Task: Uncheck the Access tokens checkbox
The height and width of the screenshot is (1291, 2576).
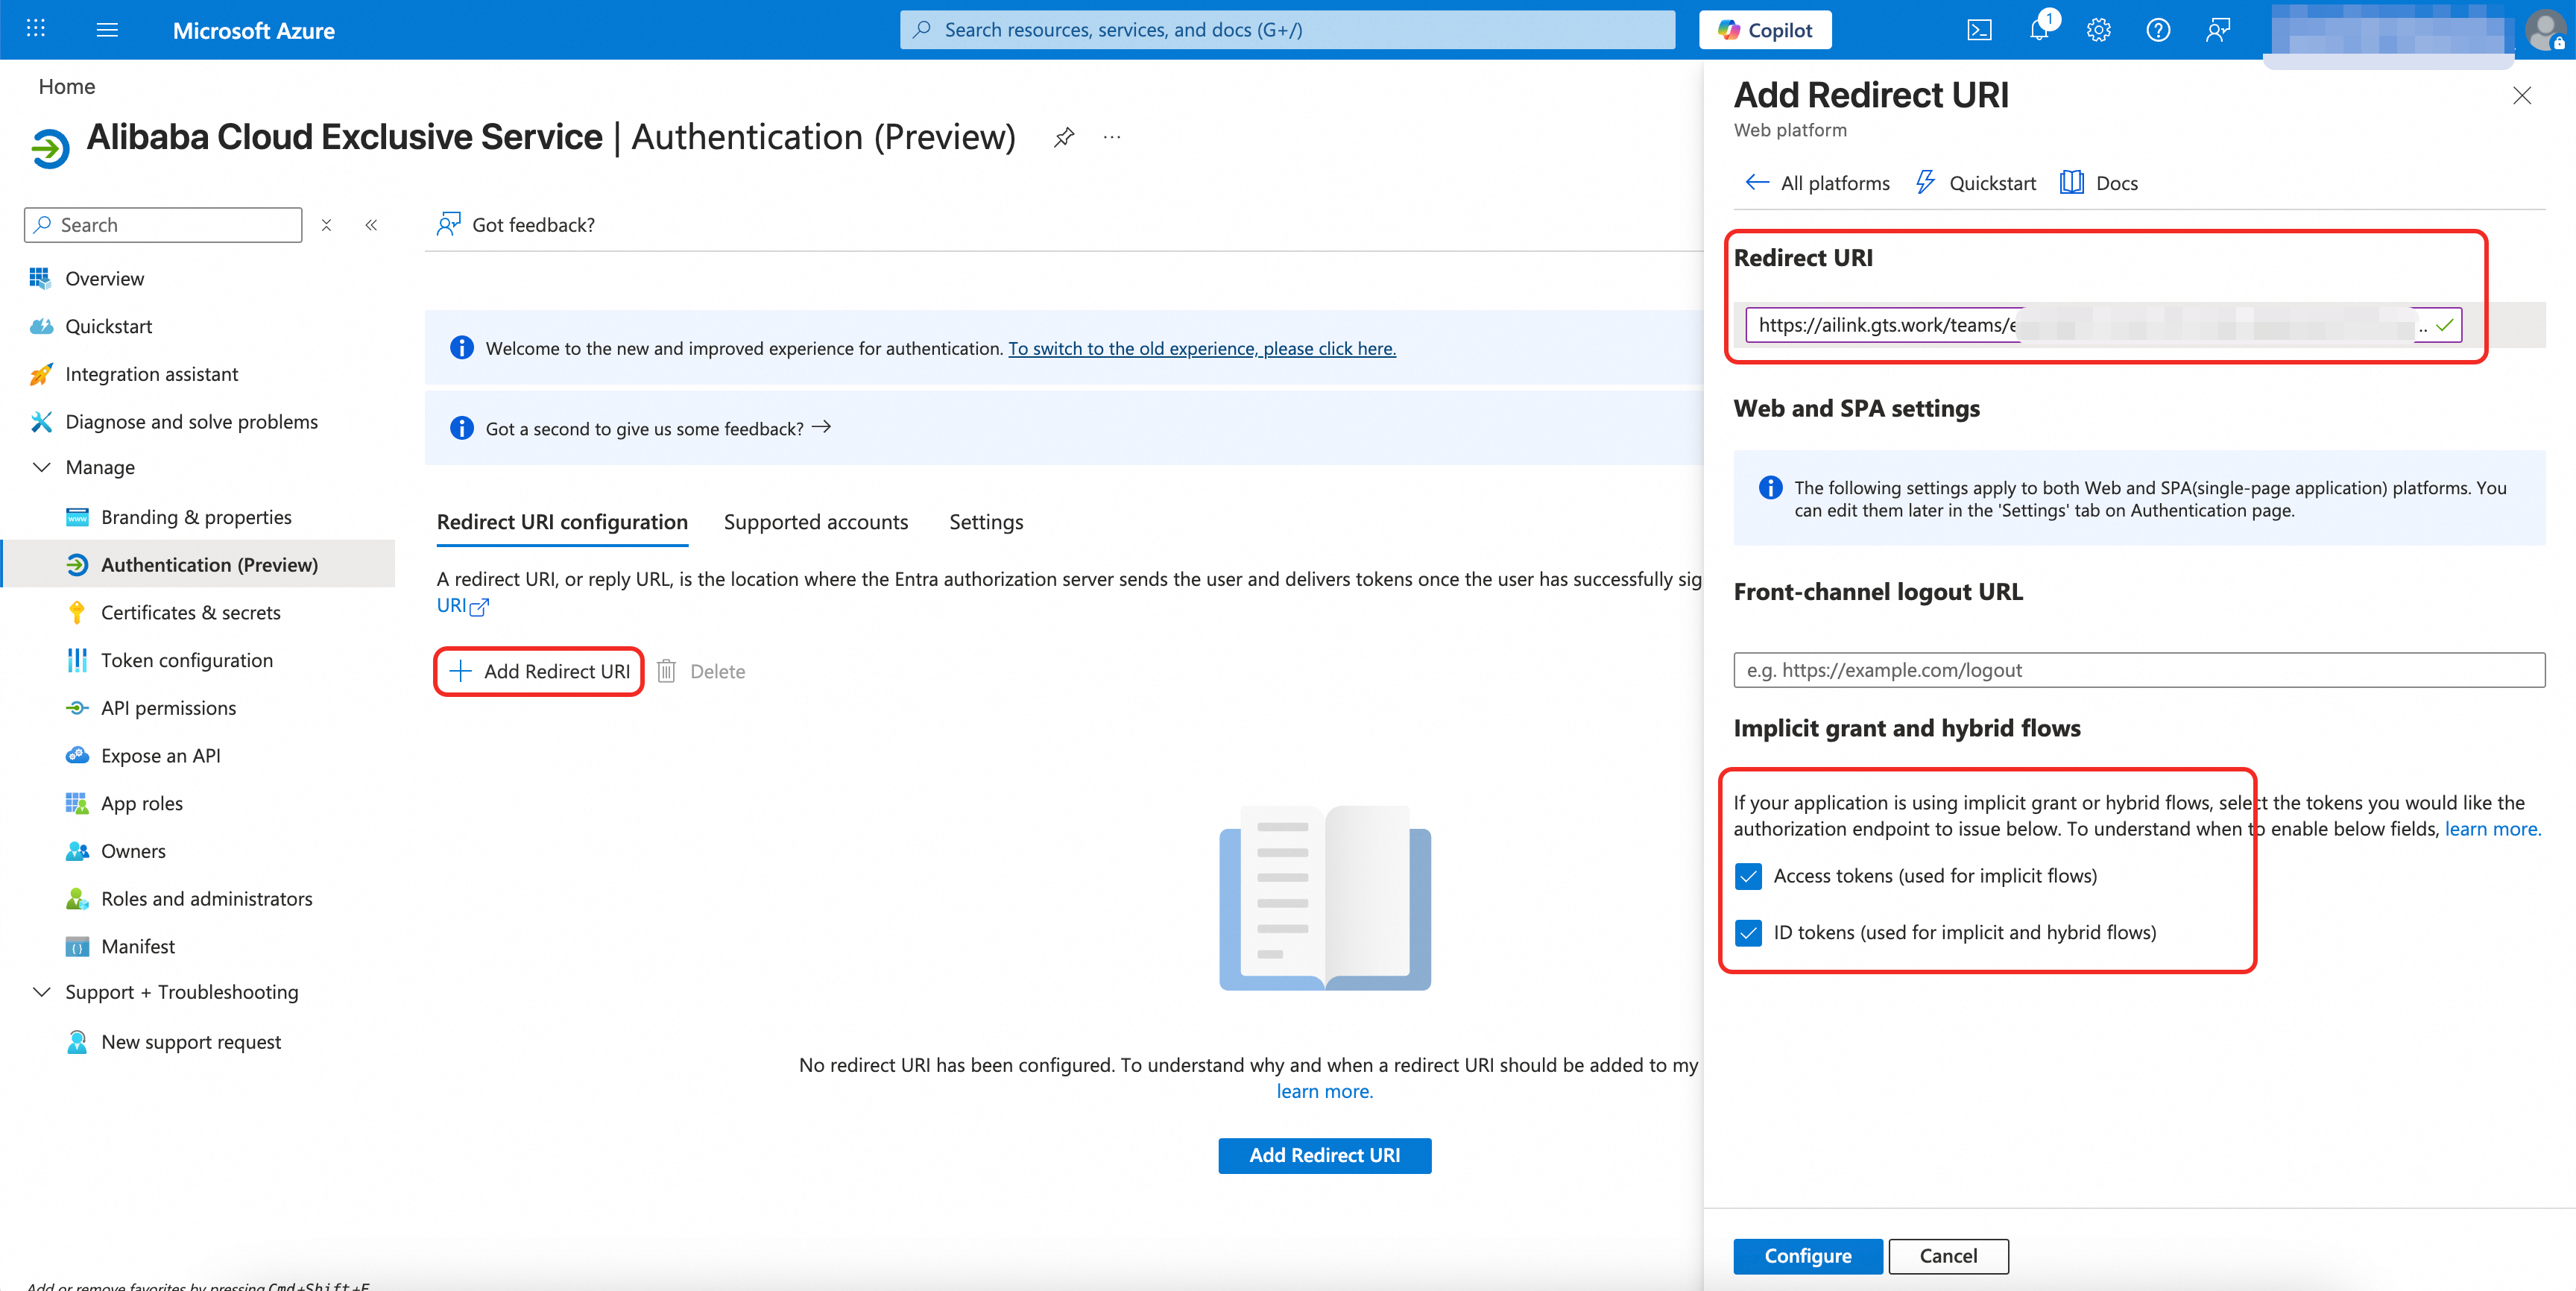Action: click(1748, 876)
